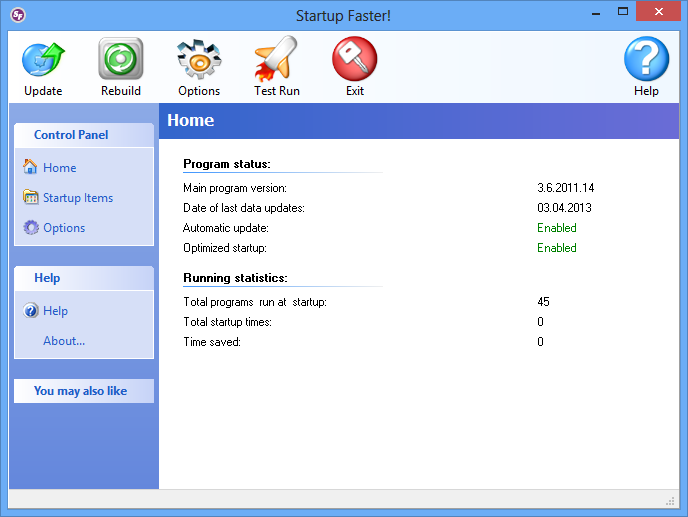Click the resize grip in the status bar
This screenshot has width=688, height=517.
670,501
